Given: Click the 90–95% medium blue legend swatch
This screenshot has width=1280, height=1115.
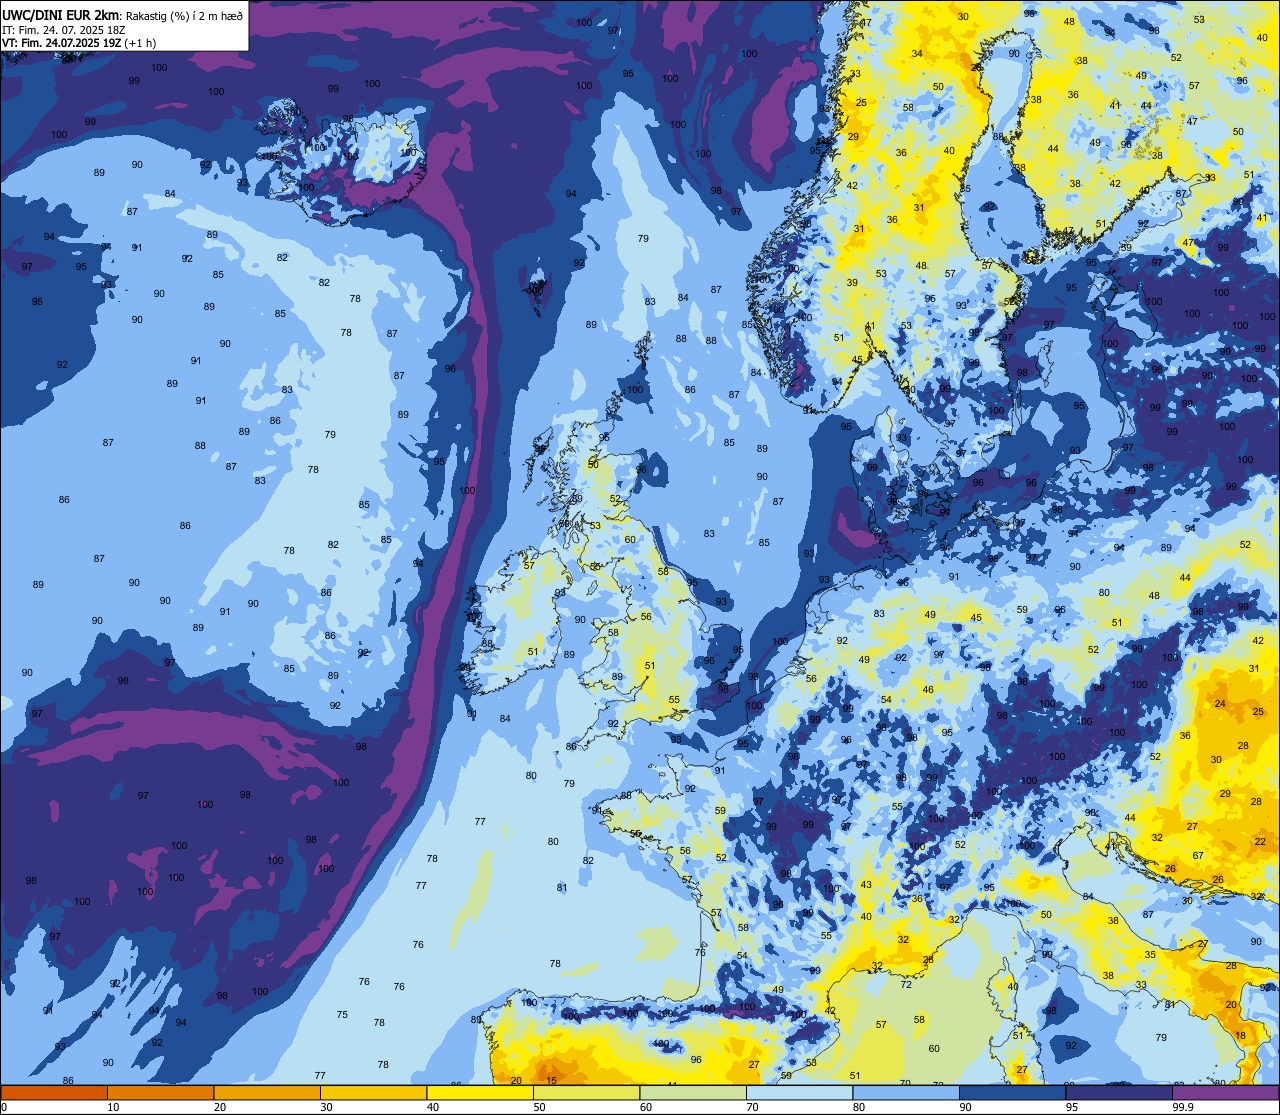Looking at the screenshot, I should pyautogui.click(x=1012, y=1092).
